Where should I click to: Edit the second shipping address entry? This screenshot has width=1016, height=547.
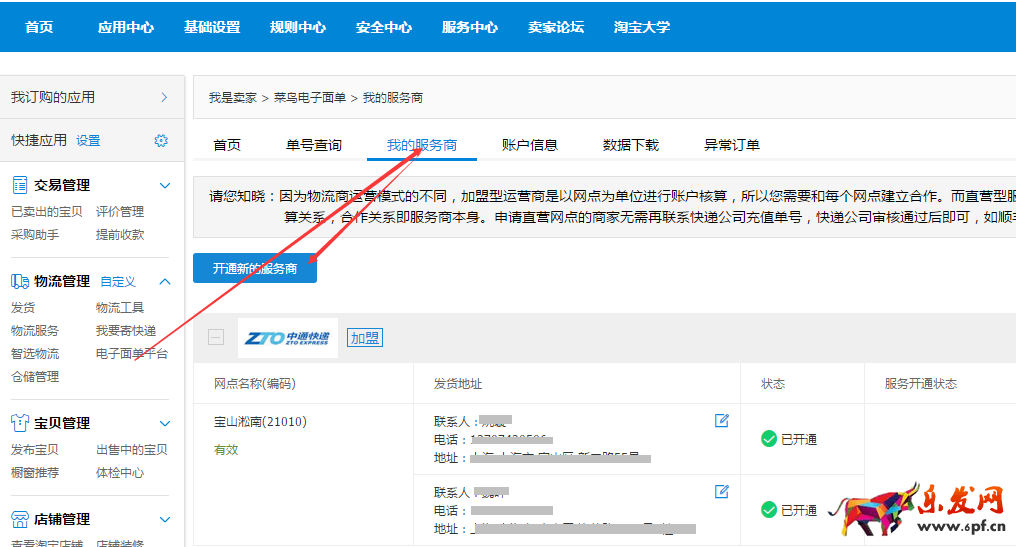click(x=721, y=491)
